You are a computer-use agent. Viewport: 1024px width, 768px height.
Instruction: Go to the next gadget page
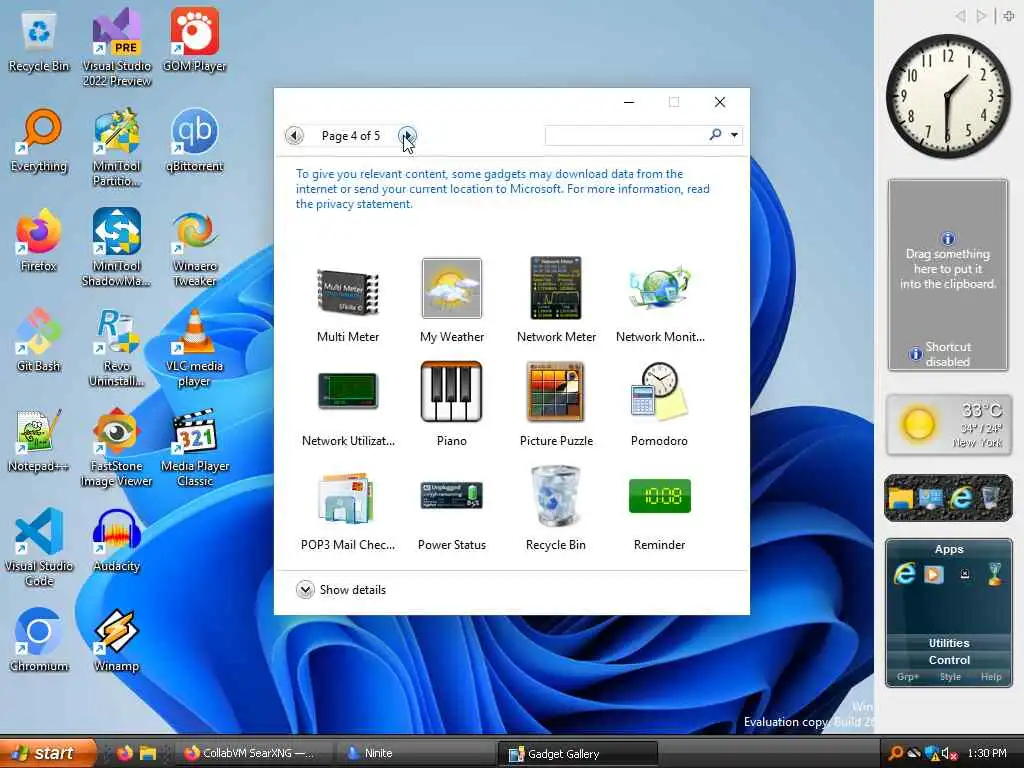point(407,135)
